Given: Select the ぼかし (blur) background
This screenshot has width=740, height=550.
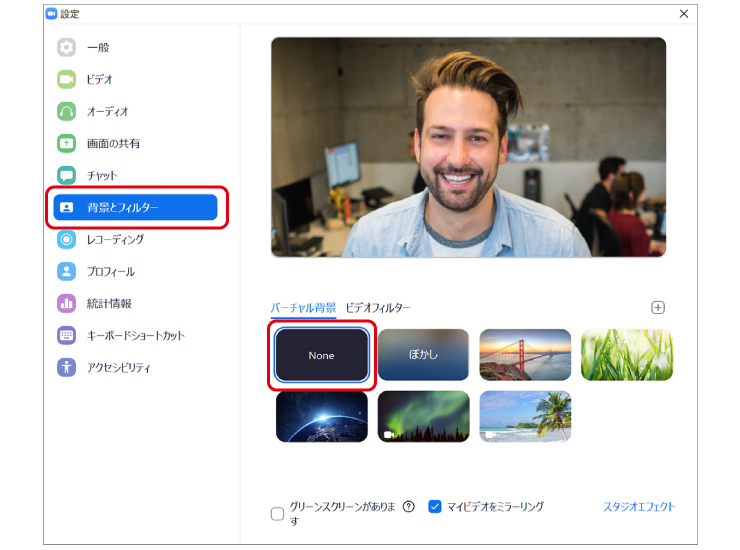Looking at the screenshot, I should [423, 355].
